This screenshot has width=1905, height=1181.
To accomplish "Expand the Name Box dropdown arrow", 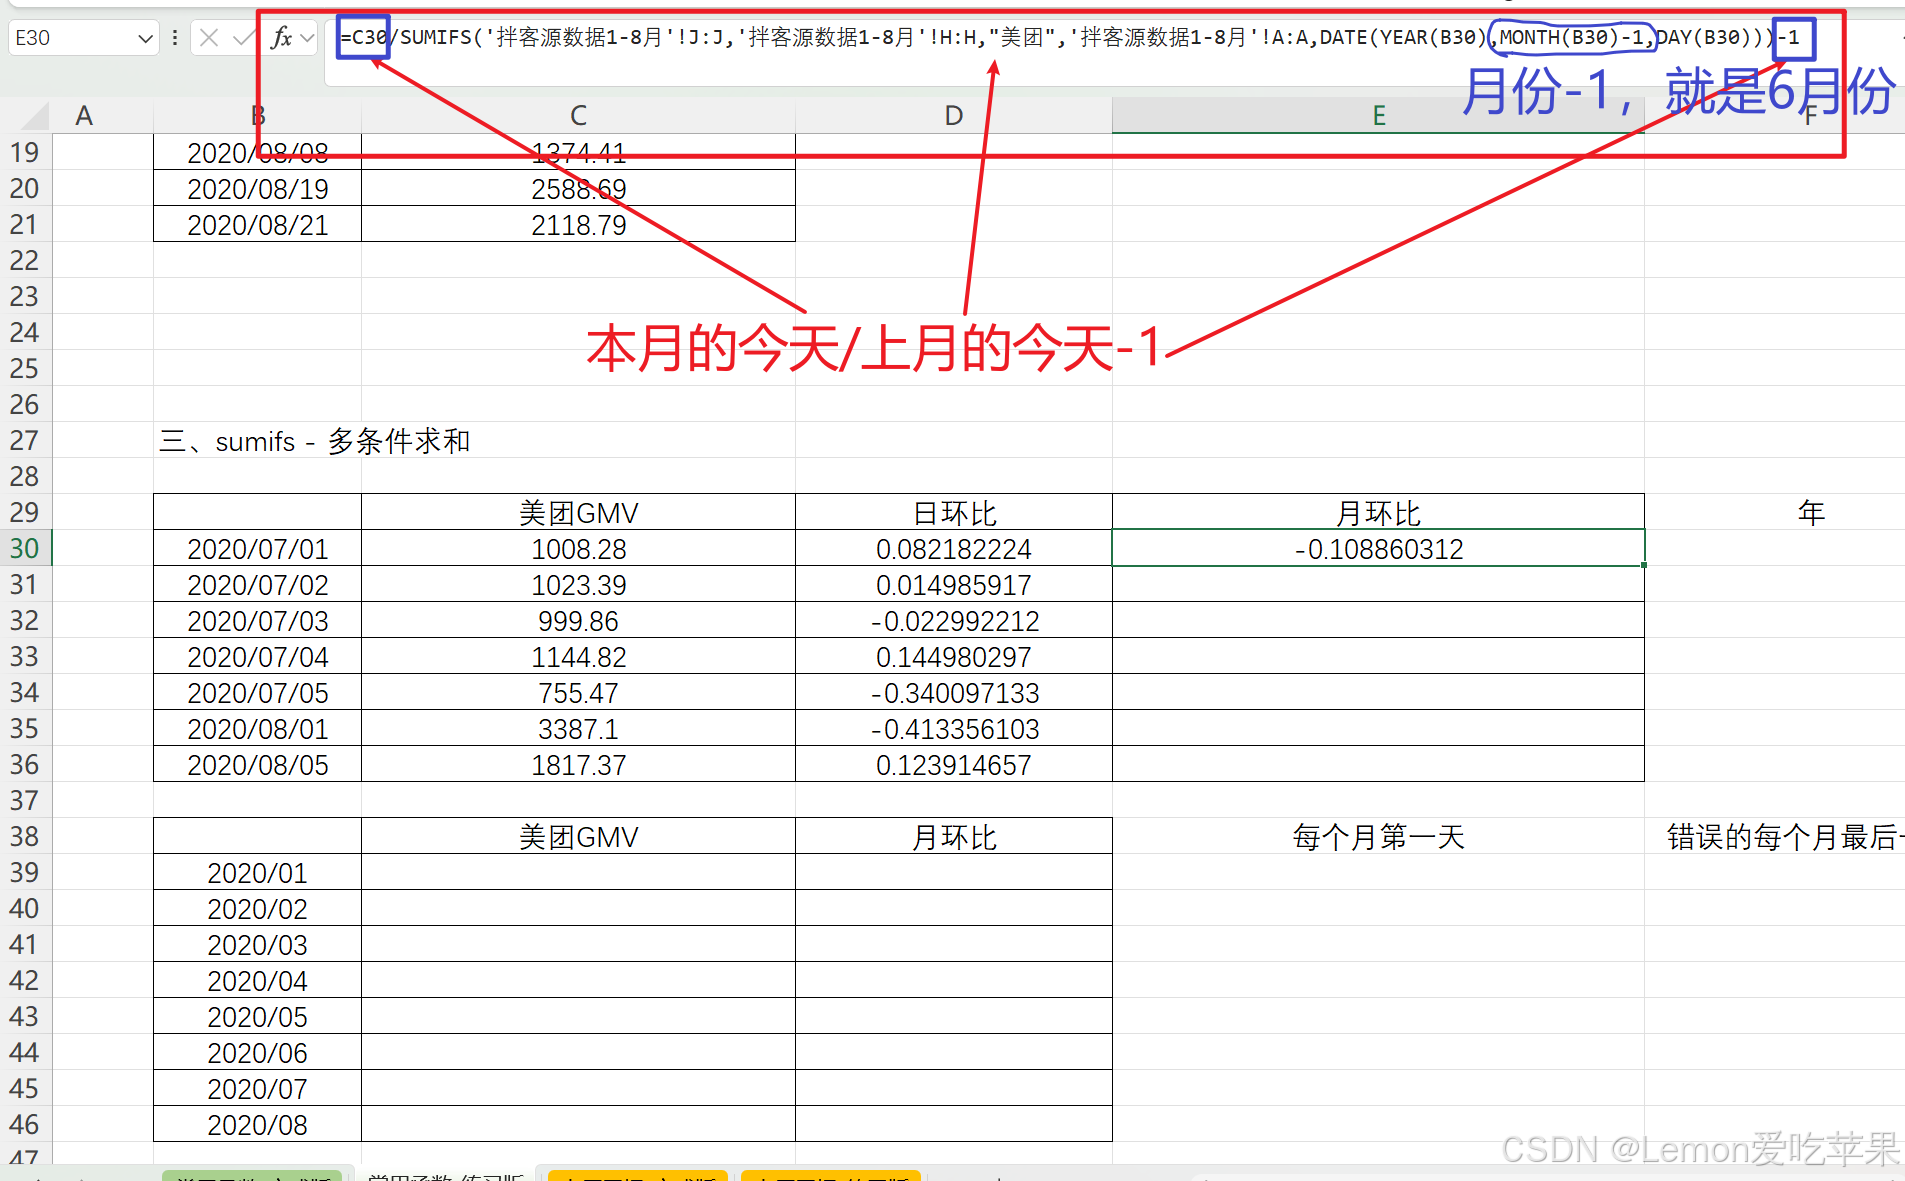I will click(145, 39).
